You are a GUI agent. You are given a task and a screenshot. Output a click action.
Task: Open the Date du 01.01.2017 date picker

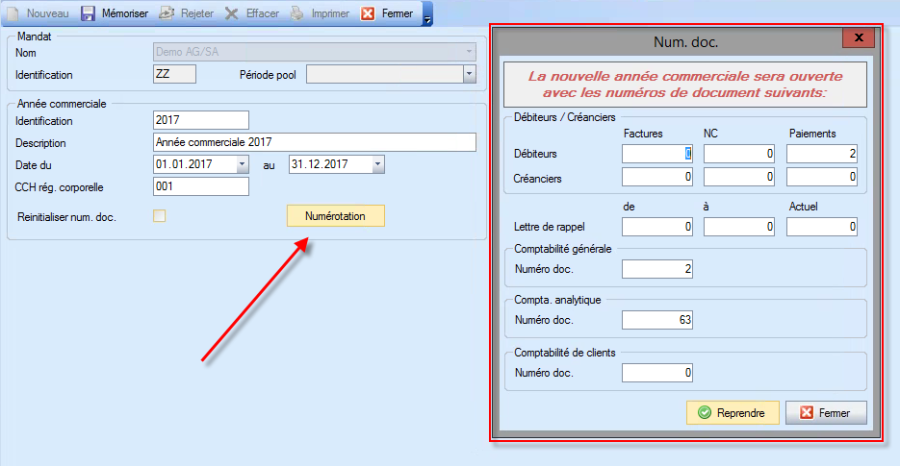coord(242,165)
